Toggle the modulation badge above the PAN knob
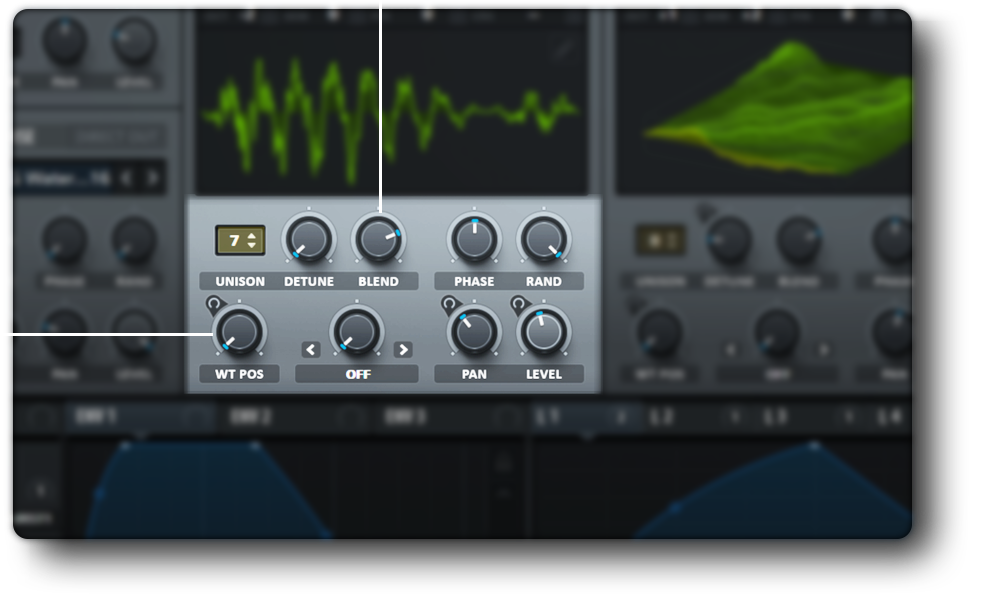 tap(448, 303)
